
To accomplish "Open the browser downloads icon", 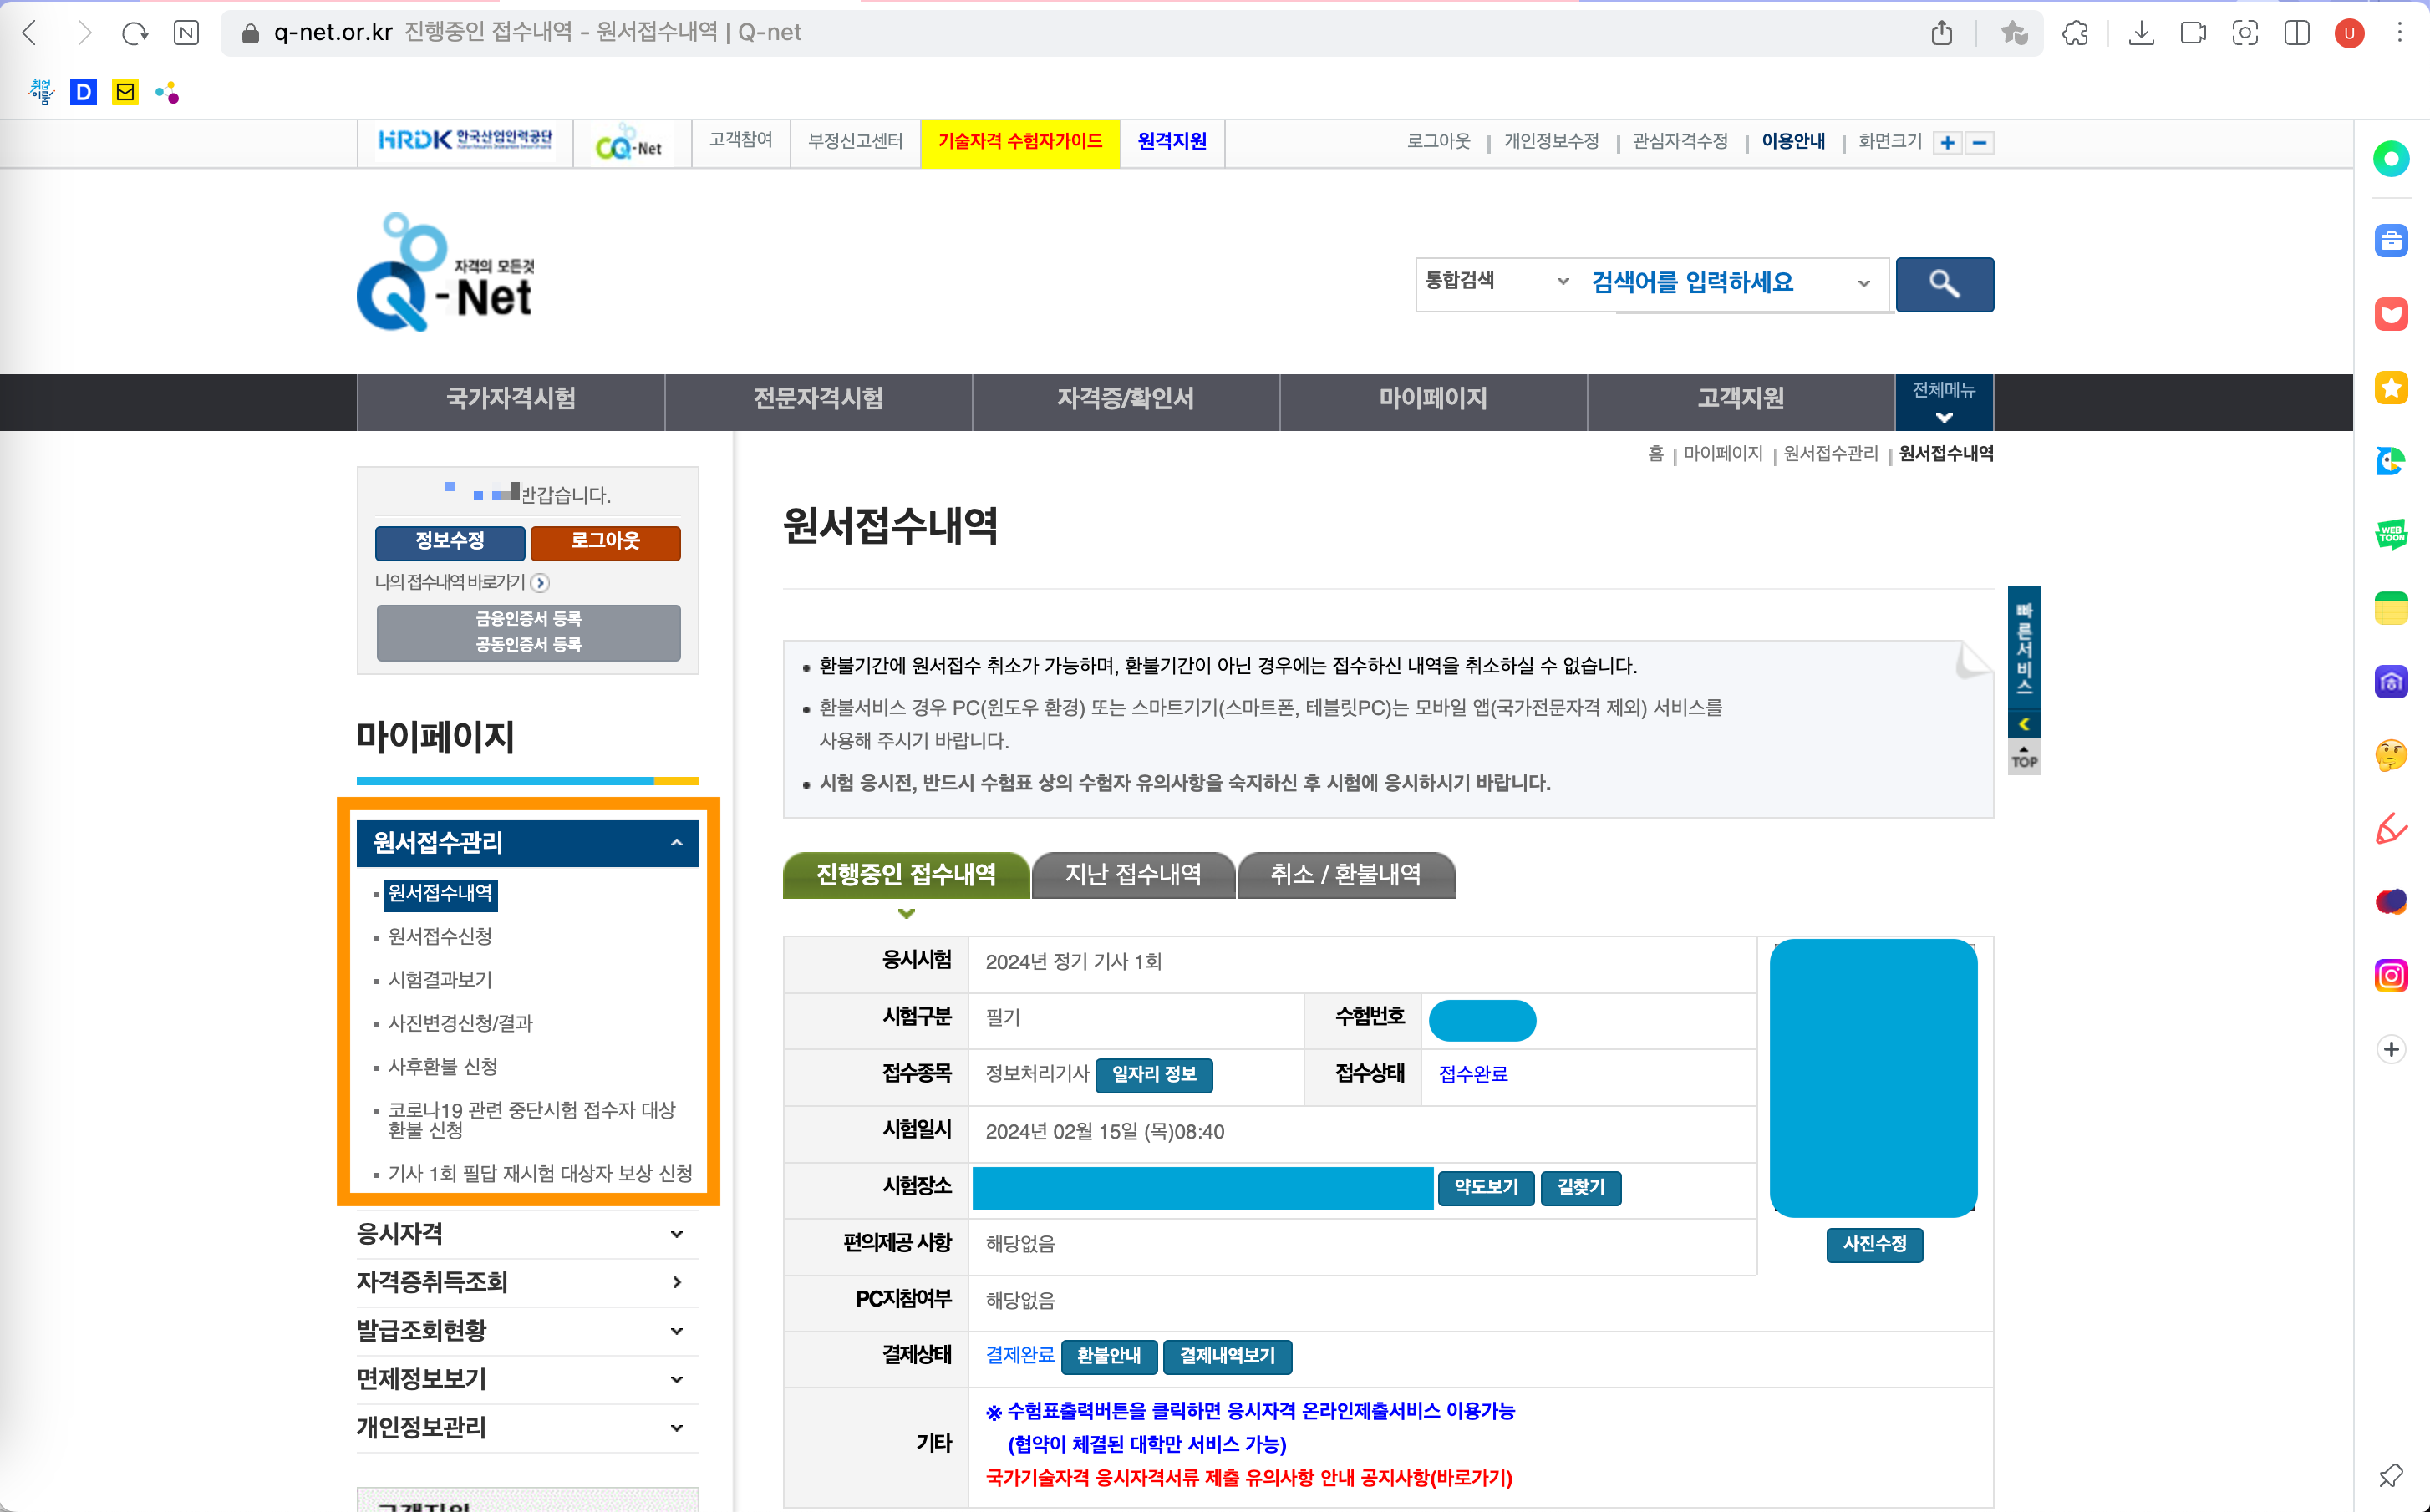I will (2140, 33).
